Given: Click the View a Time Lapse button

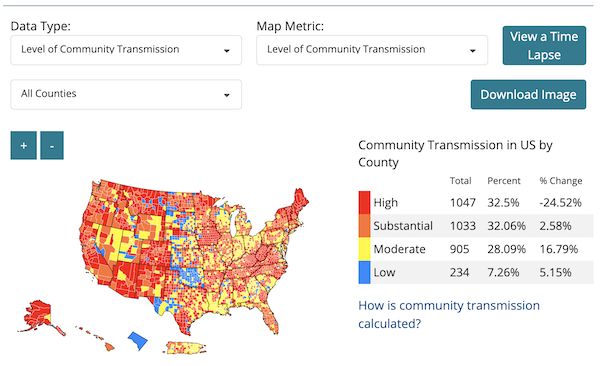Looking at the screenshot, I should click(x=544, y=46).
